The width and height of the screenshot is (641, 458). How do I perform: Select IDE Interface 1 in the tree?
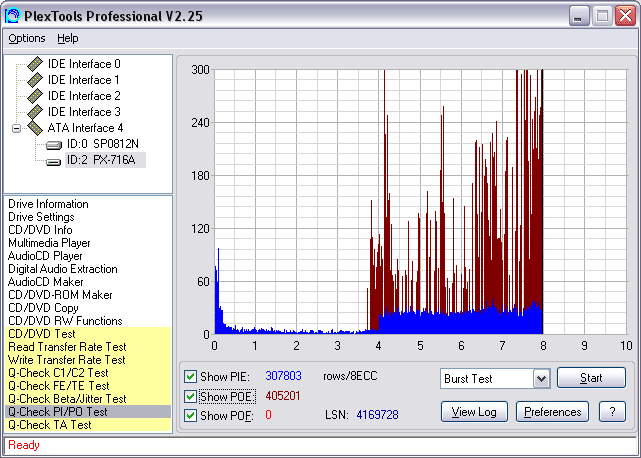pos(84,80)
